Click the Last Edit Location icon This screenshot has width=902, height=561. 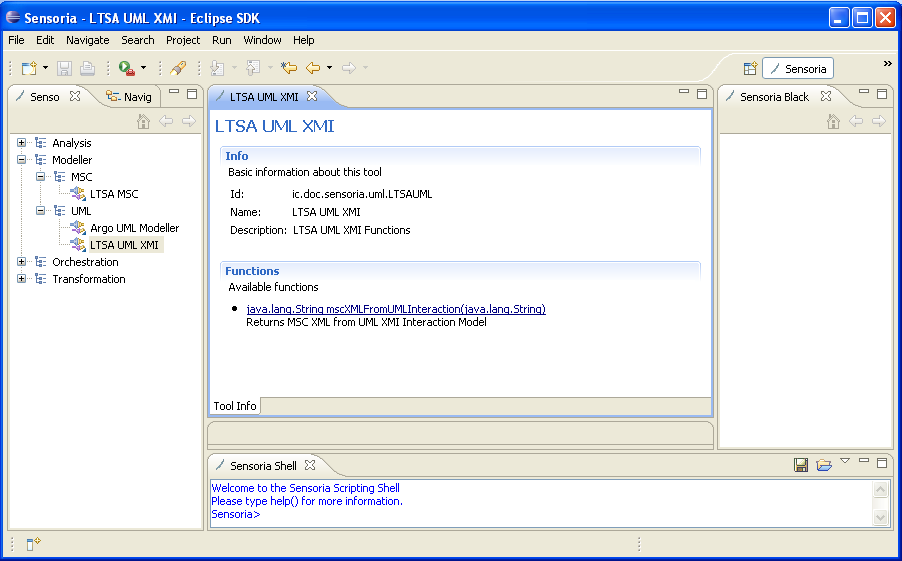tap(289, 68)
